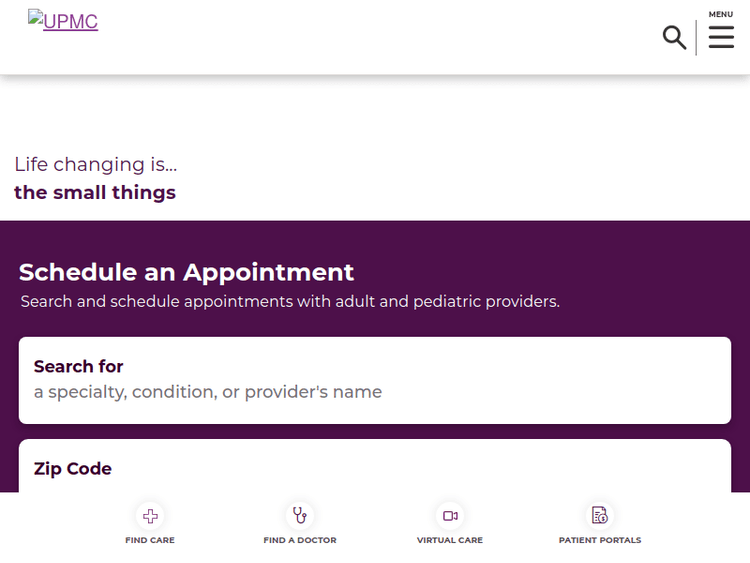
Task: Click the adult and pediatric providers description
Action: [290, 301]
